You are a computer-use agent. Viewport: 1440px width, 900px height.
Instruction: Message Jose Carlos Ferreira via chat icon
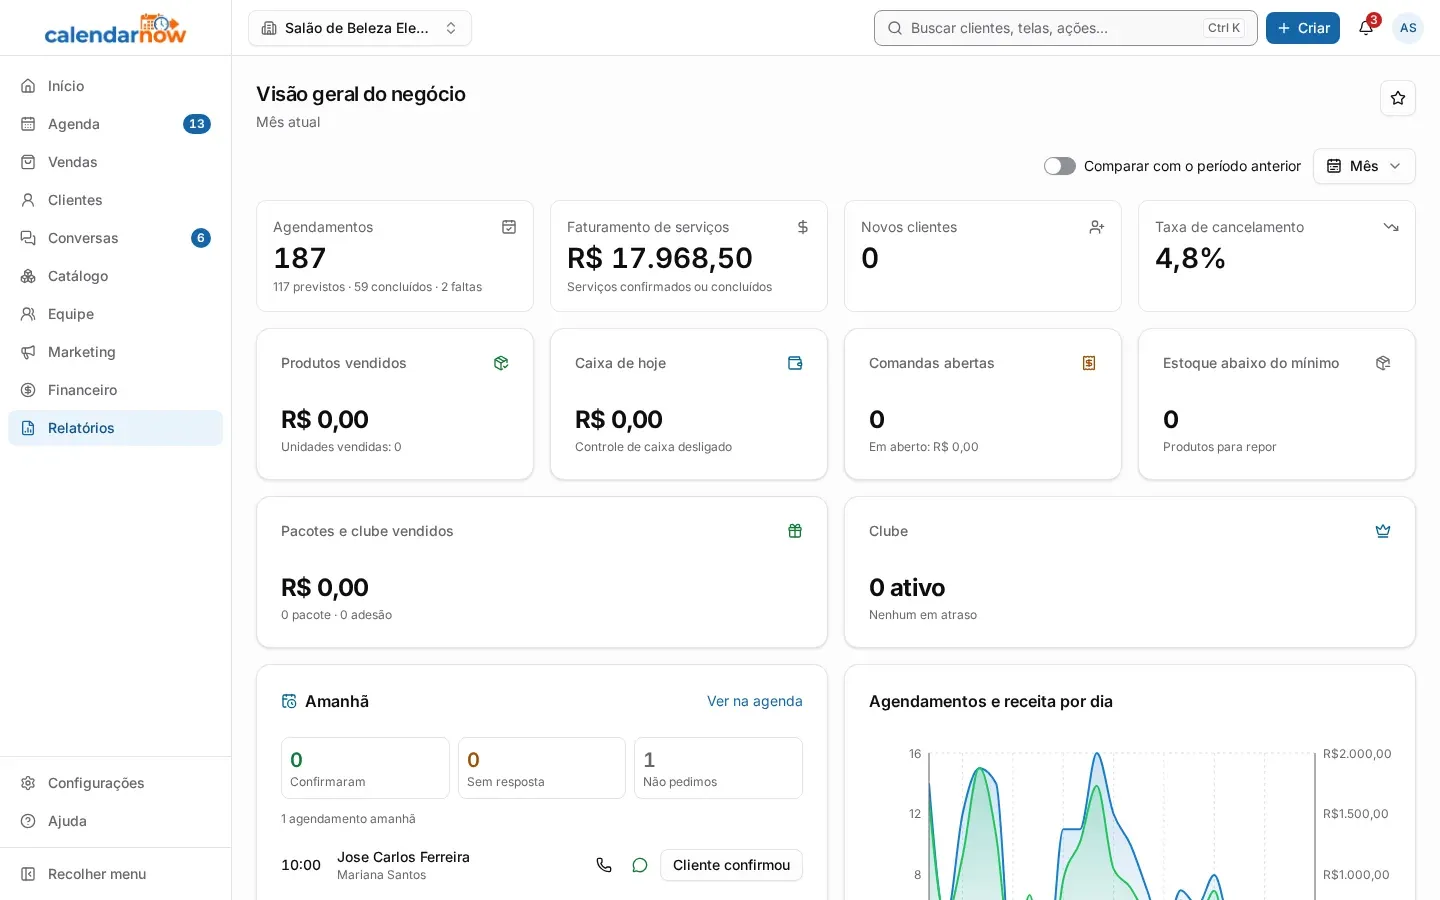click(x=640, y=865)
